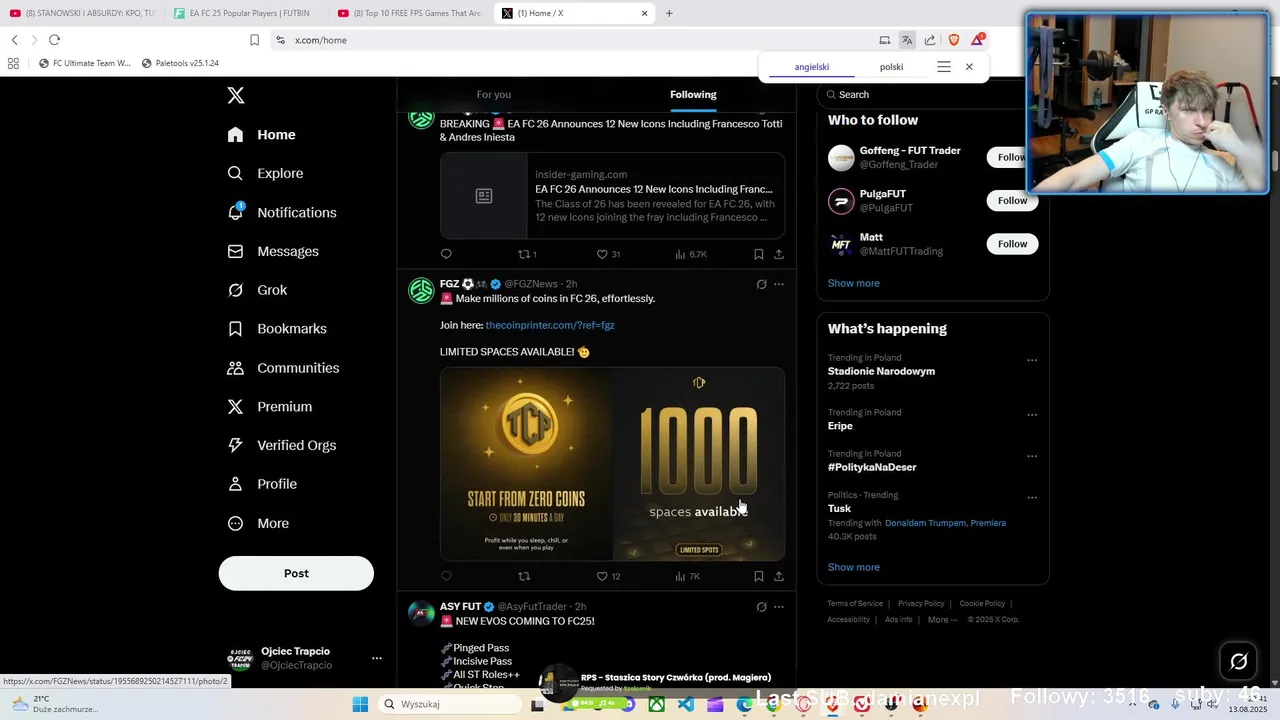Close the translate popup
The height and width of the screenshot is (720, 1280).
(969, 67)
